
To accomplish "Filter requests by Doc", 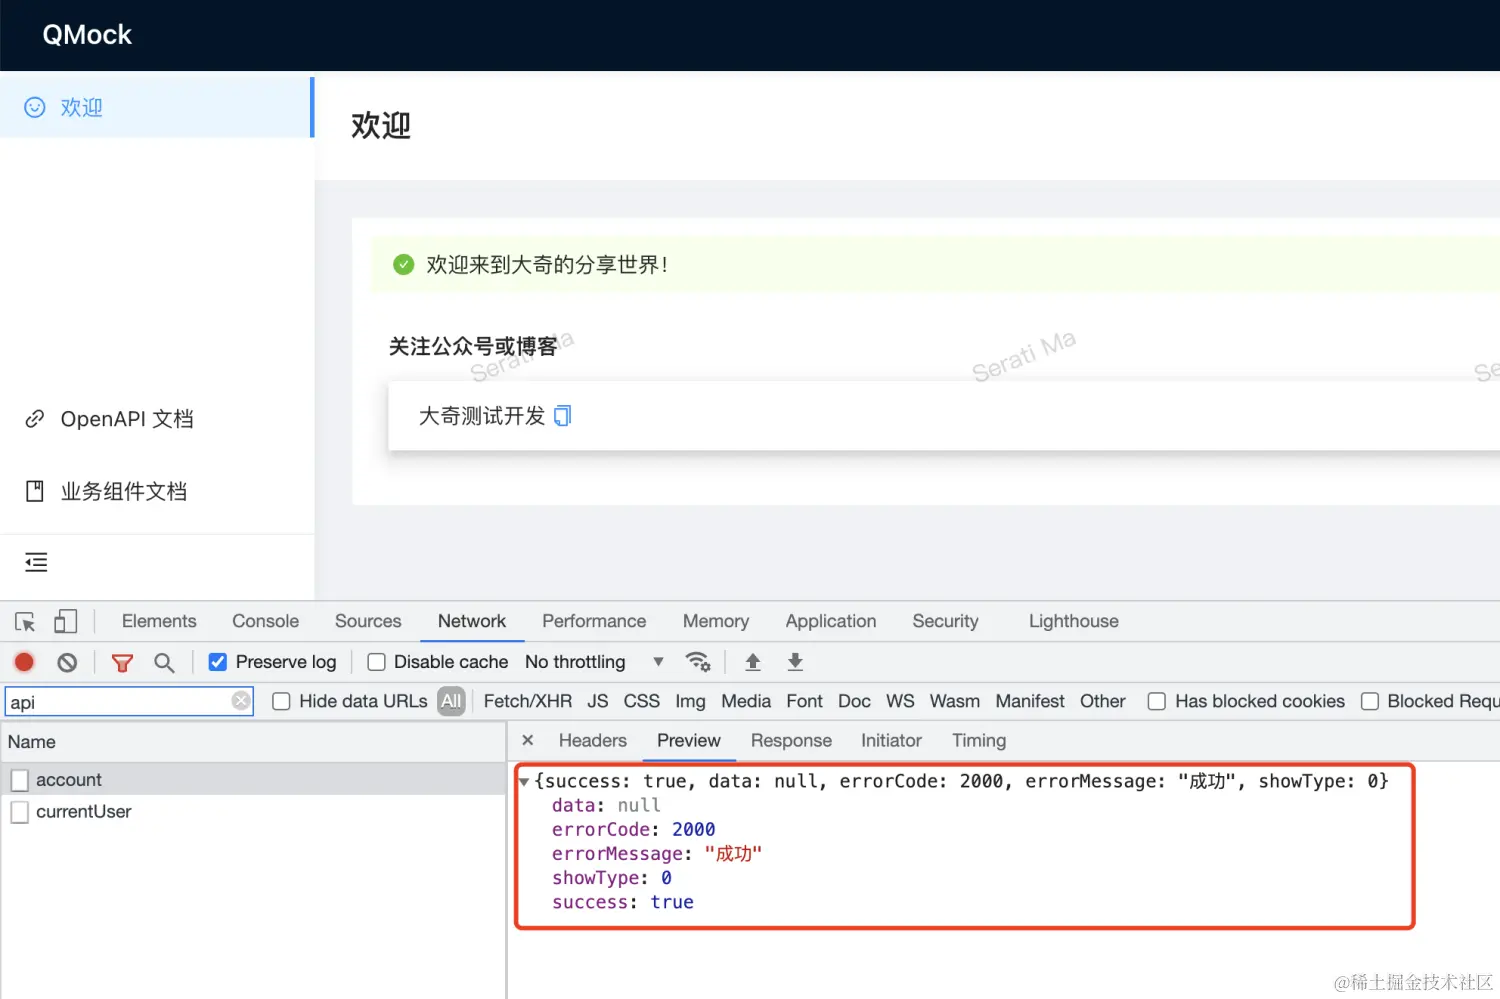I will tap(854, 701).
